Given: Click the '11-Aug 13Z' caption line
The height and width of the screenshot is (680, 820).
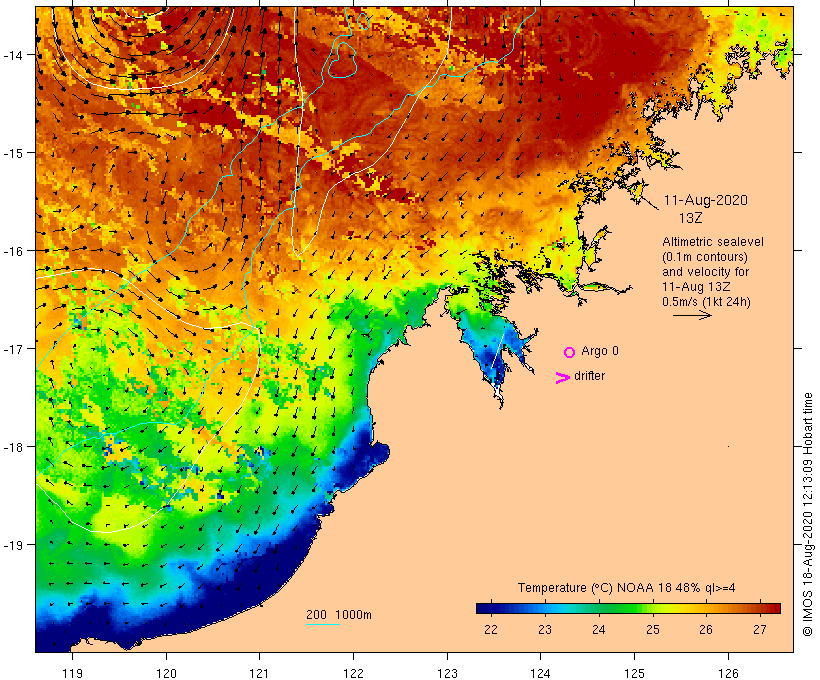Looking at the screenshot, I should (x=696, y=287).
